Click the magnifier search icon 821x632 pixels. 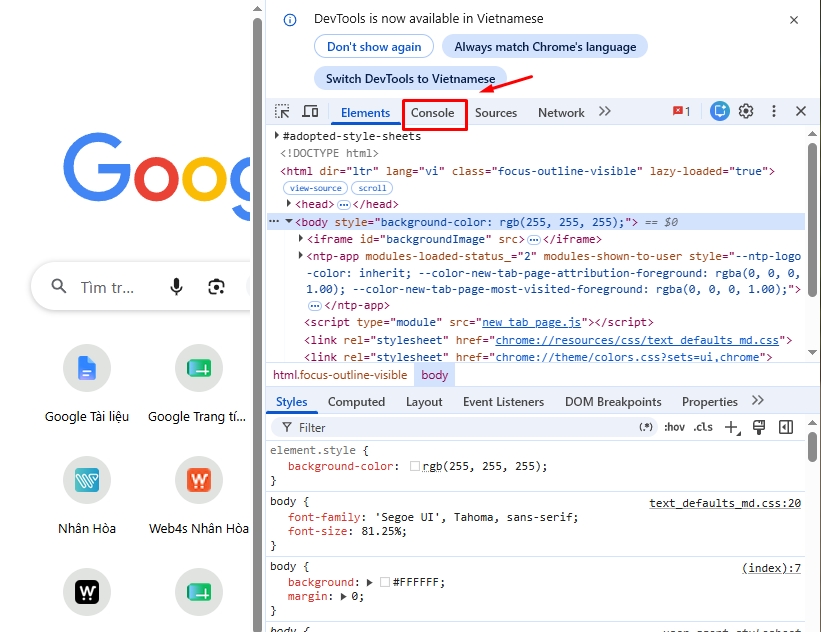59,286
